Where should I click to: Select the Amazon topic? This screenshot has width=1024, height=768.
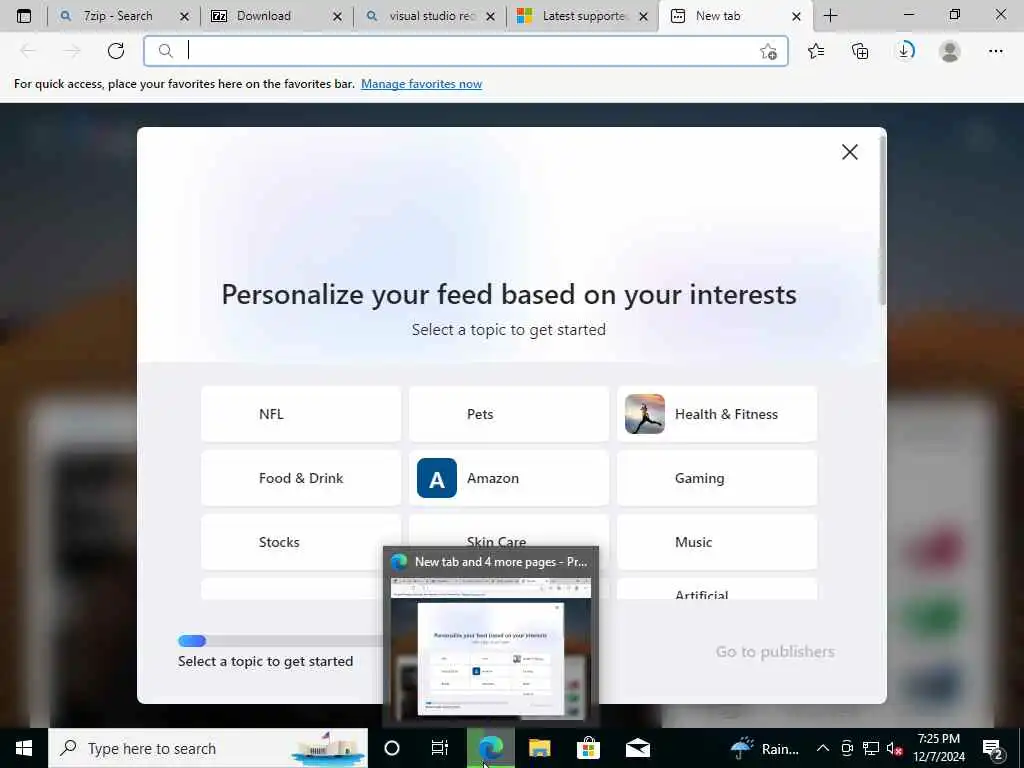pyautogui.click(x=509, y=478)
